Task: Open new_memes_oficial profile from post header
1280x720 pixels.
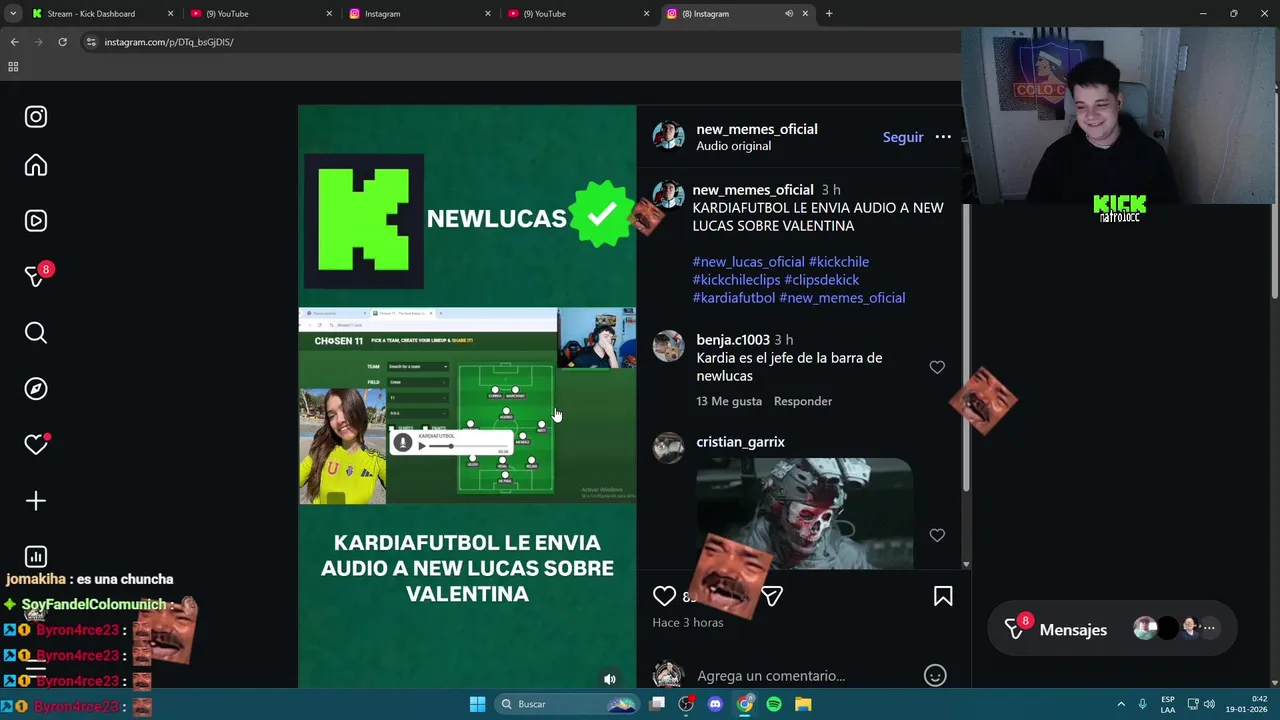Action: (x=757, y=129)
